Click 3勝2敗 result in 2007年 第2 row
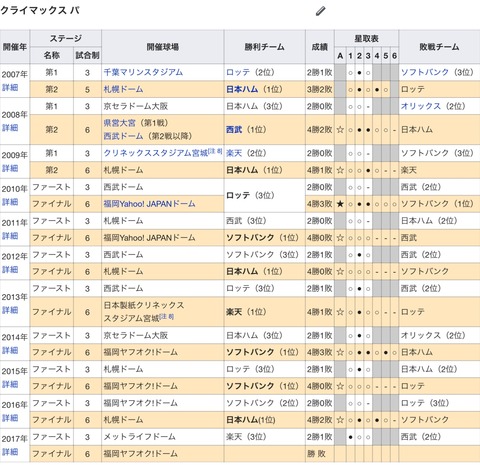The width and height of the screenshot is (480, 465). point(320,89)
